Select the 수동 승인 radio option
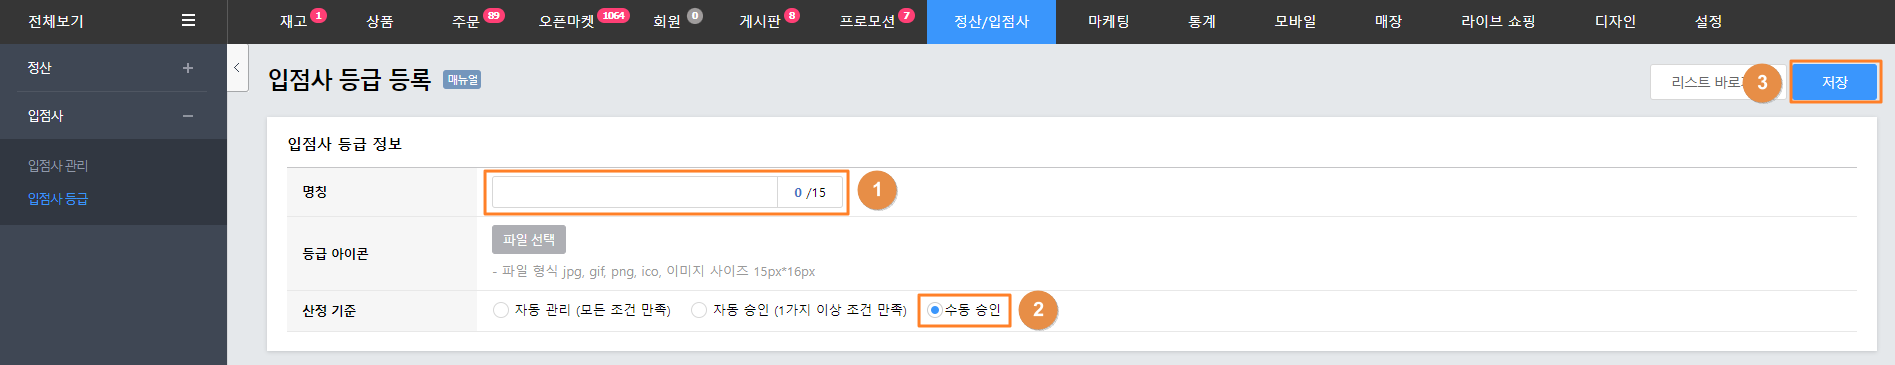The image size is (1895, 365). [934, 310]
